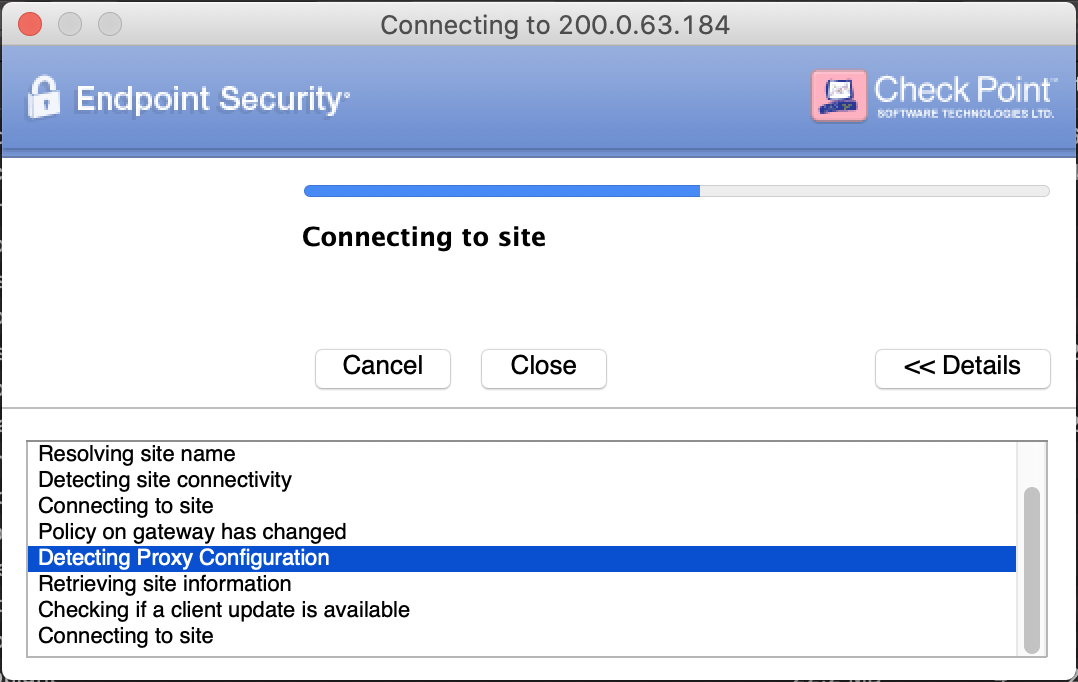Click the blue connection progress bar

(x=500, y=190)
